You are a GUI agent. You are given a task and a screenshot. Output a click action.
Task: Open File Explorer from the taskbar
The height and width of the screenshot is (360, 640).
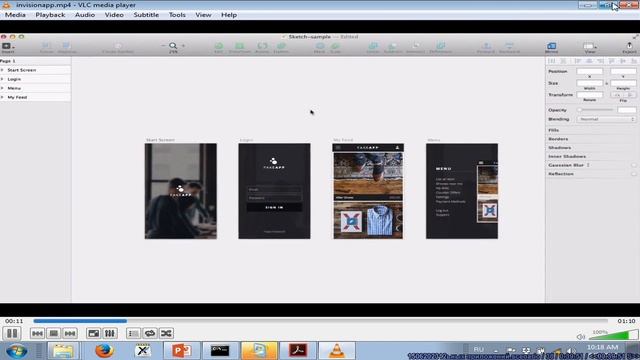(x=63, y=351)
